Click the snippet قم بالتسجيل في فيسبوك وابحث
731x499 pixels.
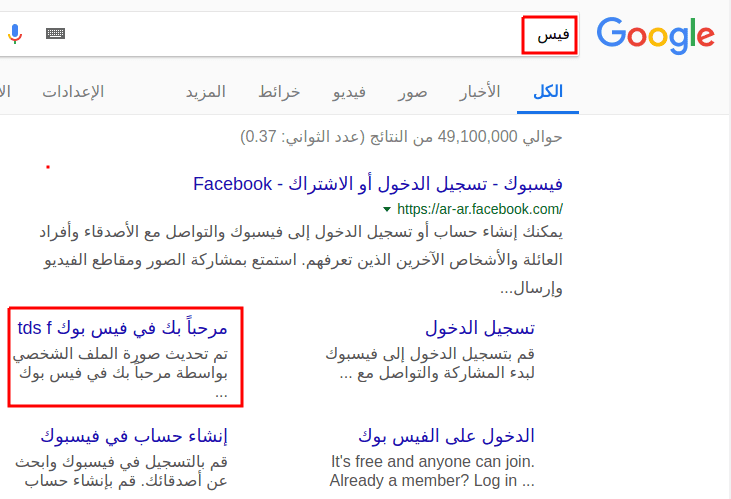pyautogui.click(x=121, y=471)
